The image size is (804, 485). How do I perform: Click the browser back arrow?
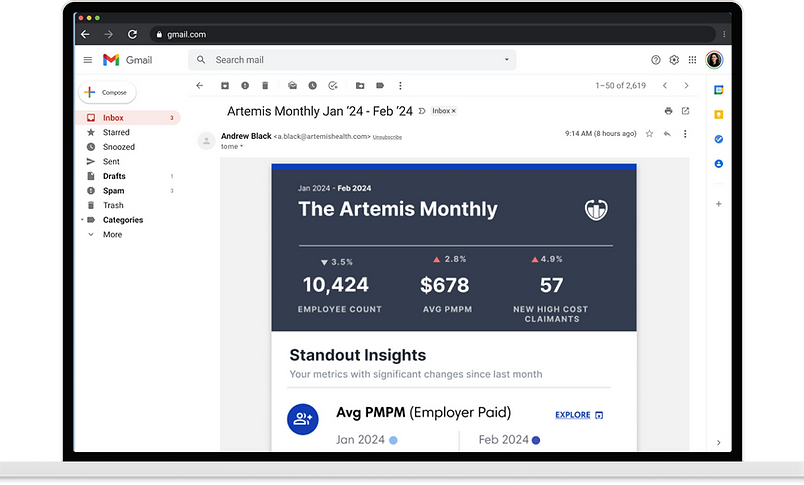pyautogui.click(x=86, y=34)
